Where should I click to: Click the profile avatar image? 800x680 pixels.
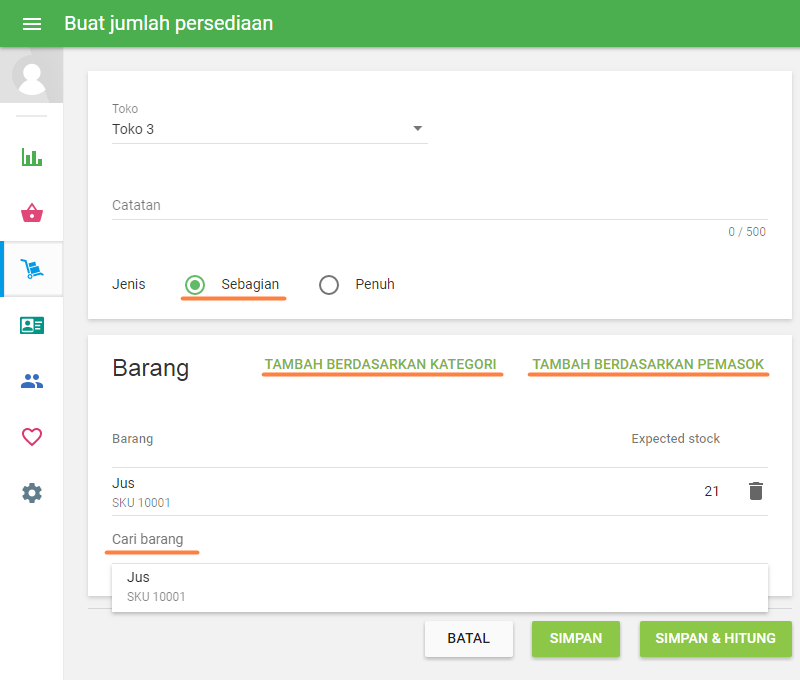pyautogui.click(x=31, y=75)
